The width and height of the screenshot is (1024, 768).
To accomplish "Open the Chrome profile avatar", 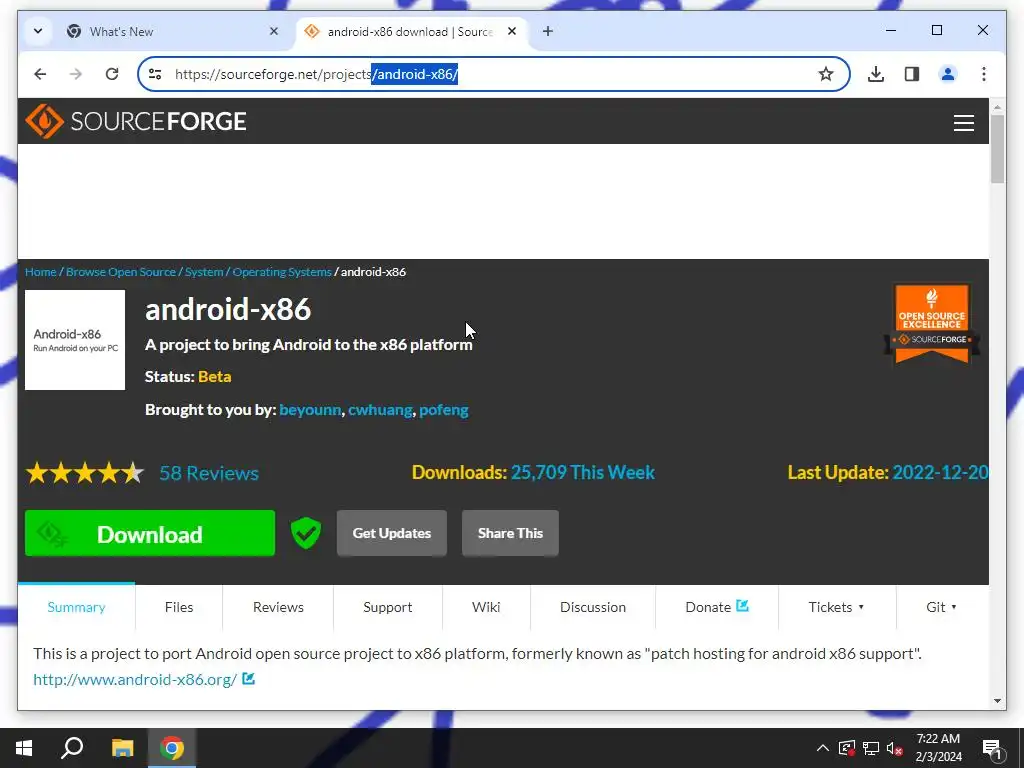I will (948, 74).
